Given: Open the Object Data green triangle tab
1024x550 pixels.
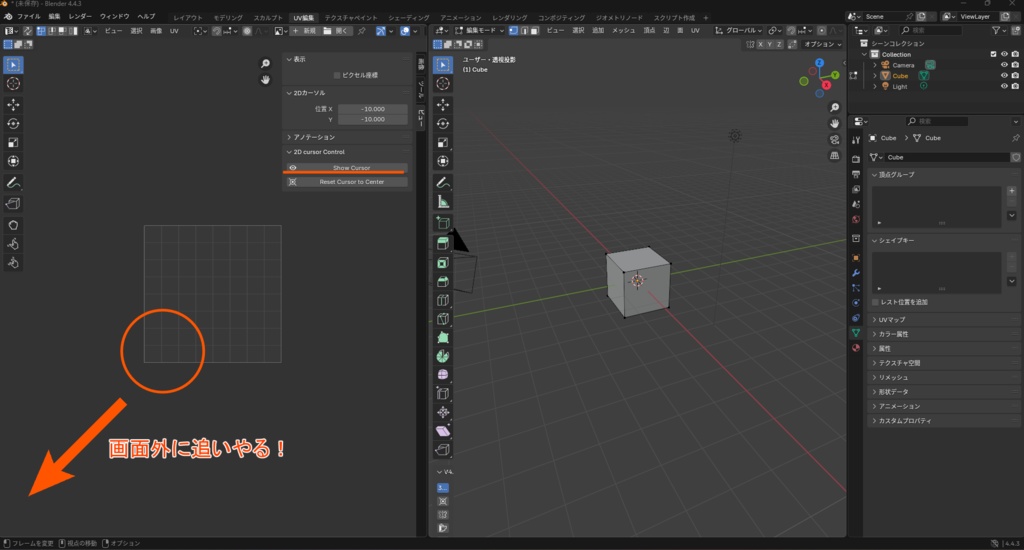Looking at the screenshot, I should (856, 333).
